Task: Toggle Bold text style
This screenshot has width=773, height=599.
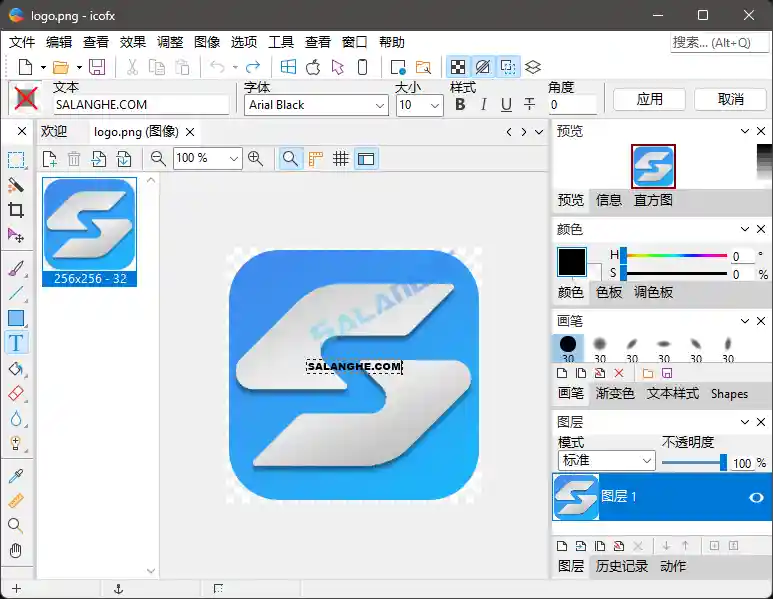Action: (460, 105)
